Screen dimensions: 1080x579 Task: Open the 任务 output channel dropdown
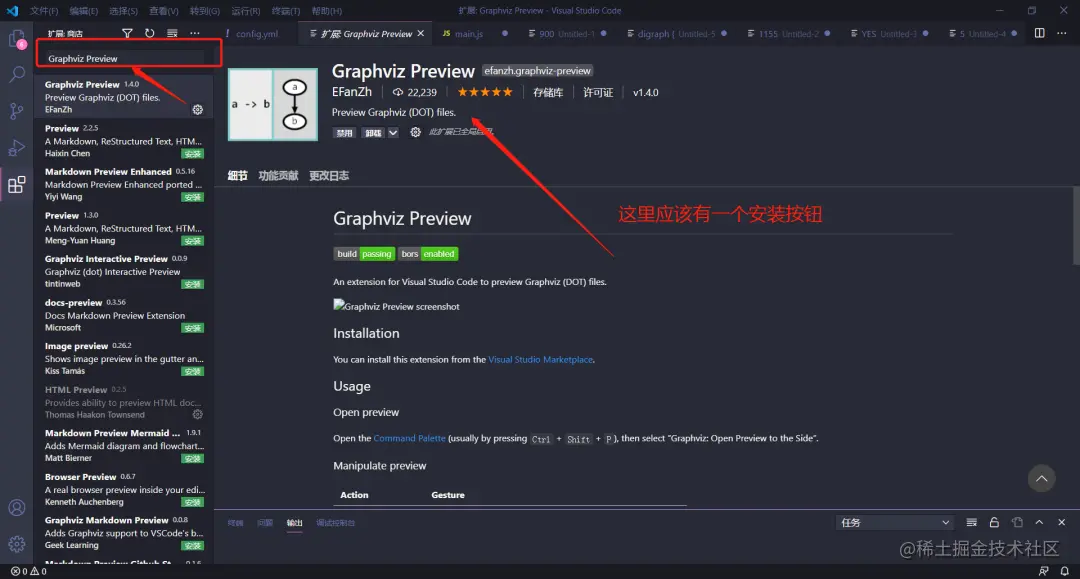click(894, 523)
